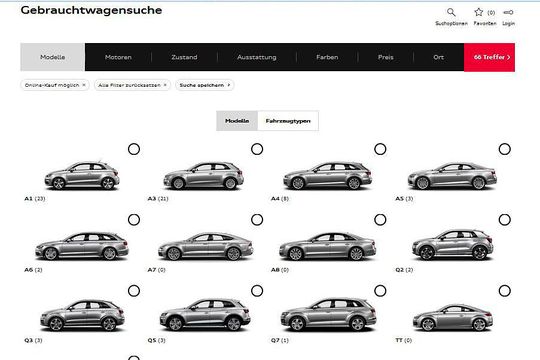Open the Ausstattung filter tab
540x360 pixels.
(x=257, y=57)
